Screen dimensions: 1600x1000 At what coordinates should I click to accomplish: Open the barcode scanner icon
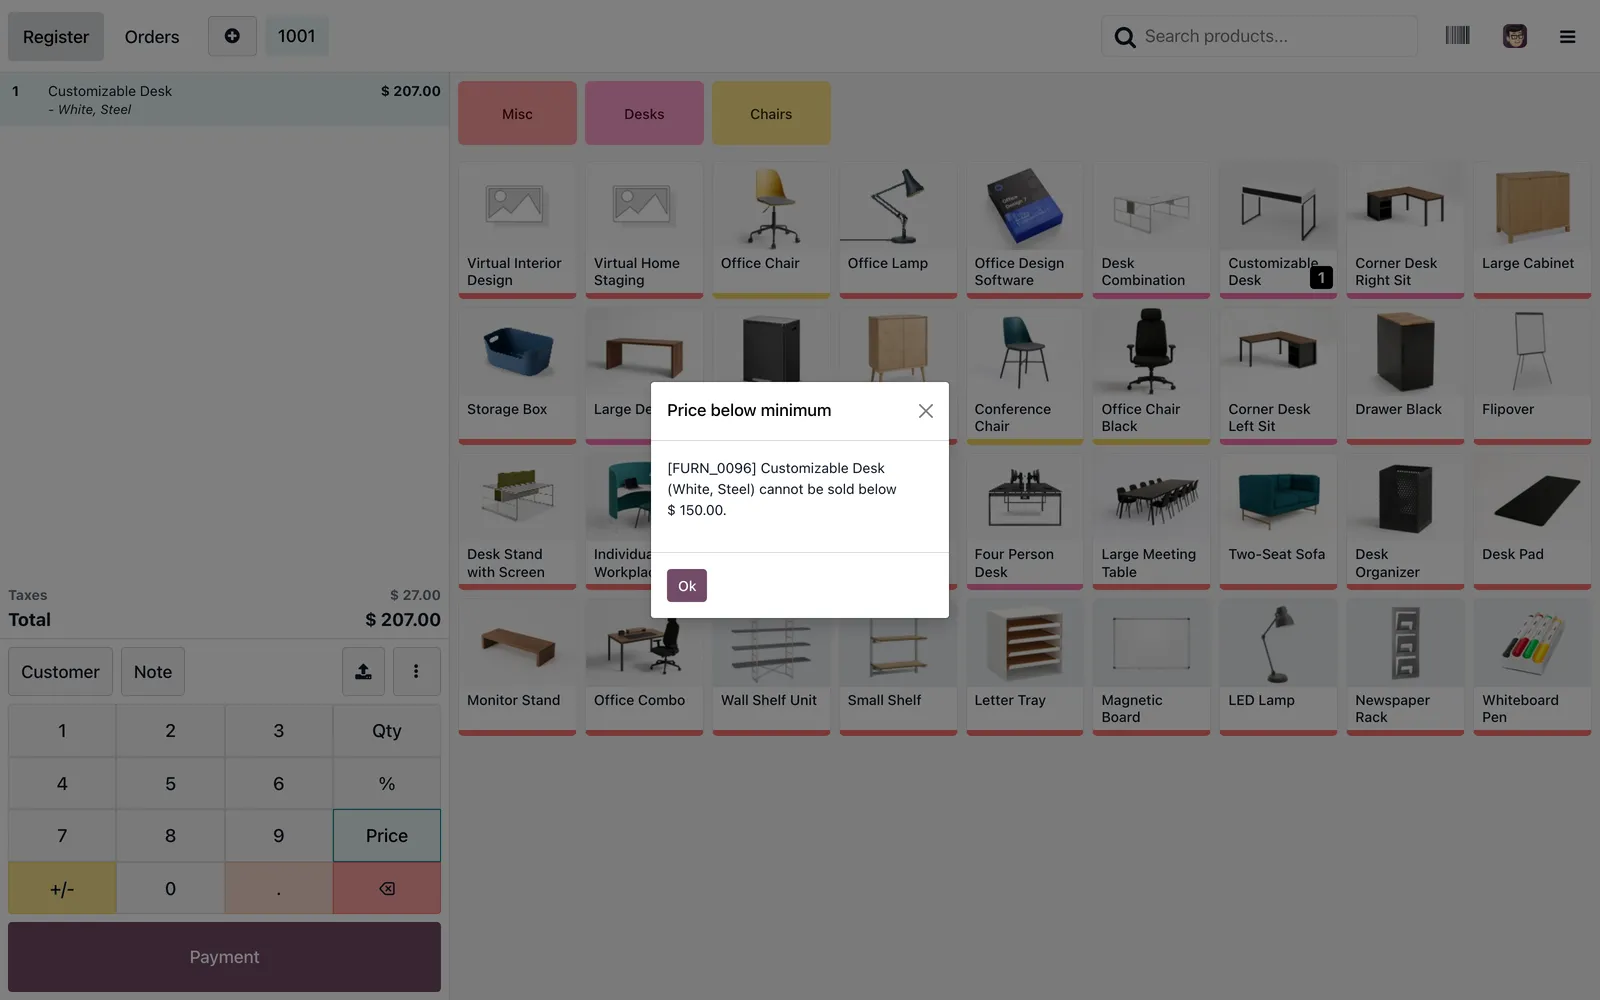pos(1457,36)
